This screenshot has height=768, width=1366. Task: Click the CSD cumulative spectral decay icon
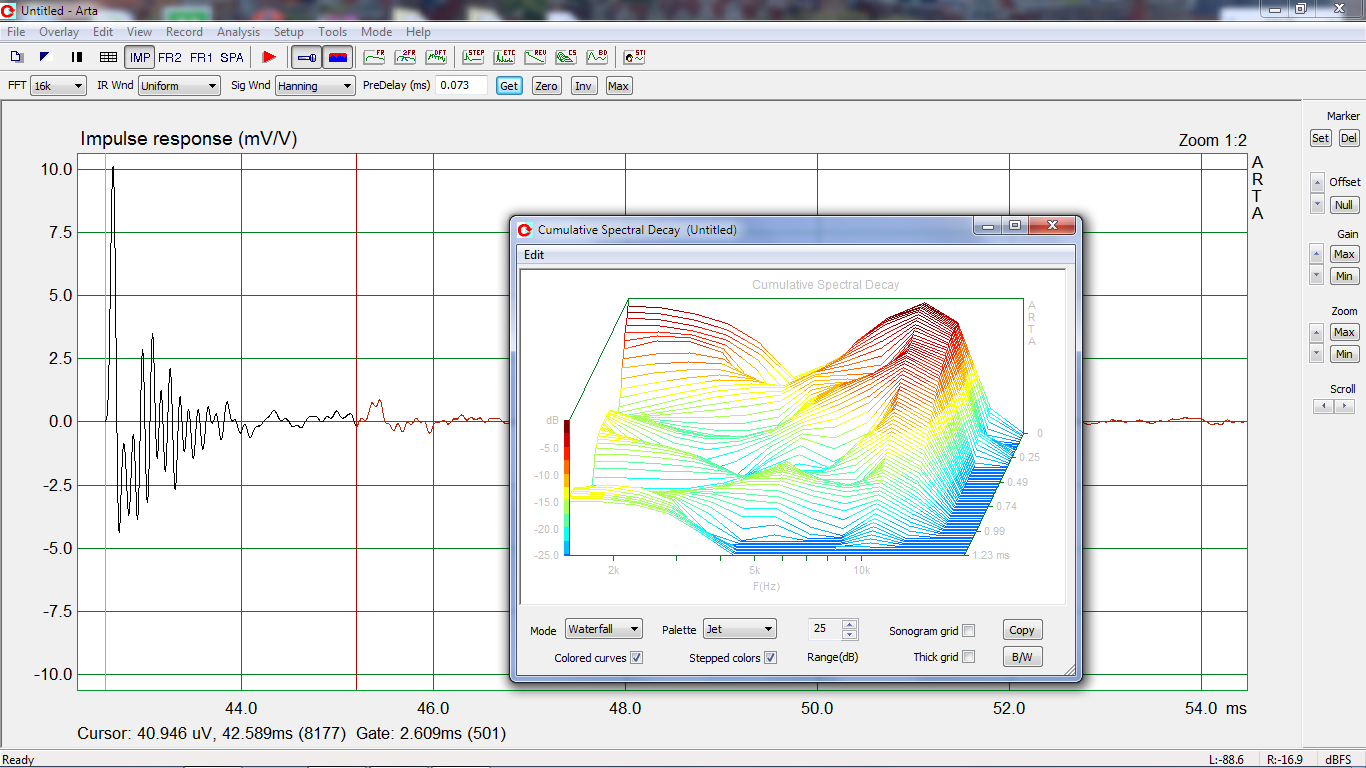coord(566,57)
